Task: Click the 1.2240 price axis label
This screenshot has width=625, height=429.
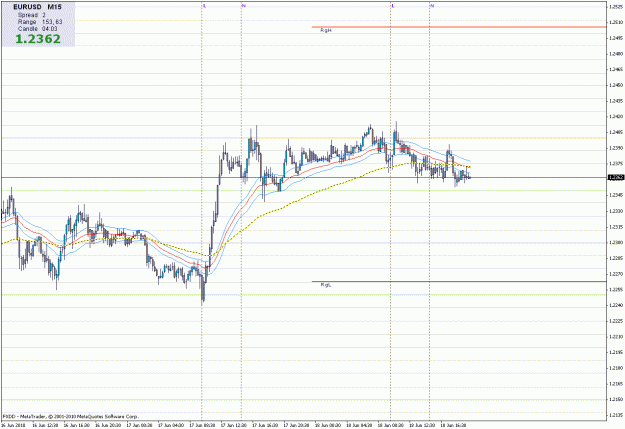Action: (616, 305)
